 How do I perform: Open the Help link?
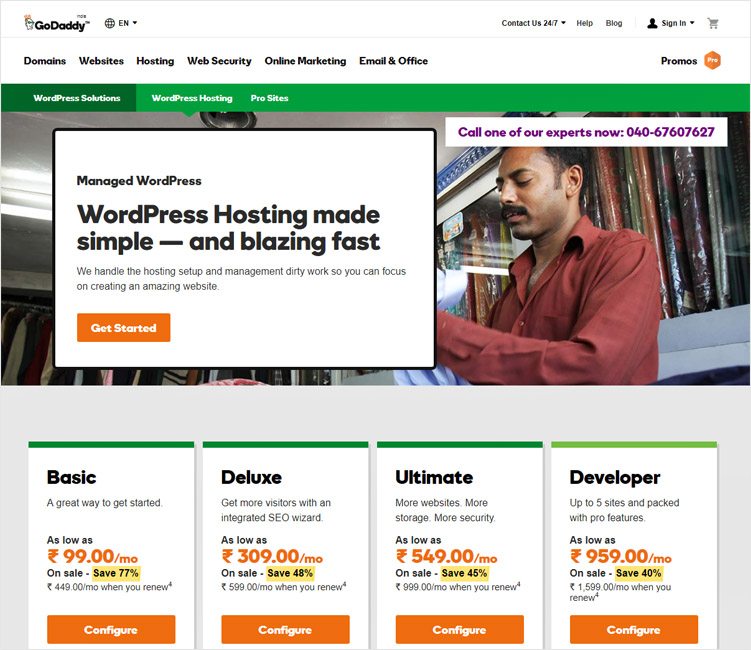coord(584,23)
